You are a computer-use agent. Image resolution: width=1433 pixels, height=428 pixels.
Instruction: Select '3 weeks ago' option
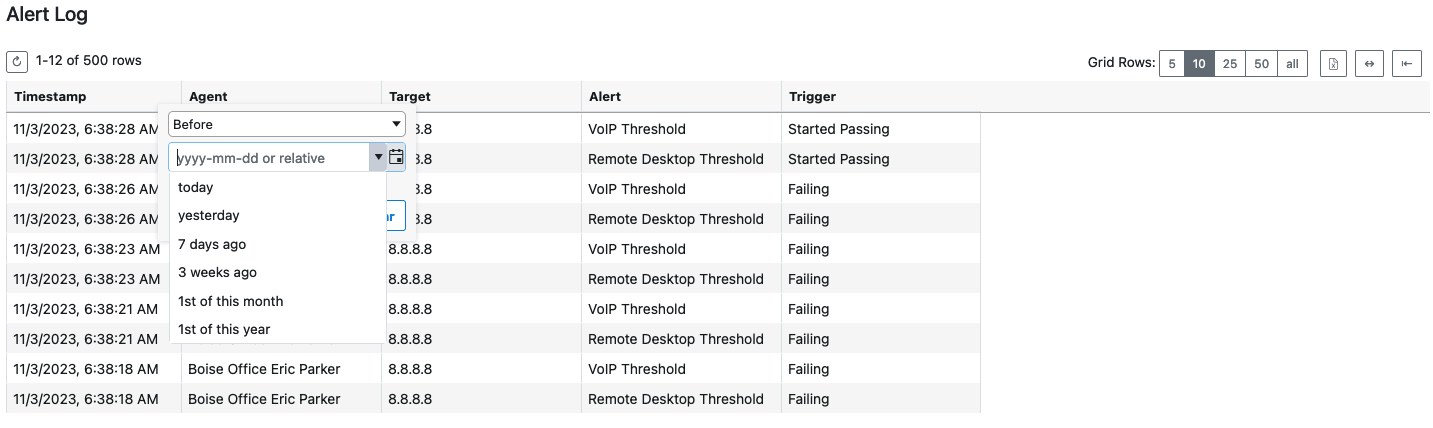pos(217,272)
